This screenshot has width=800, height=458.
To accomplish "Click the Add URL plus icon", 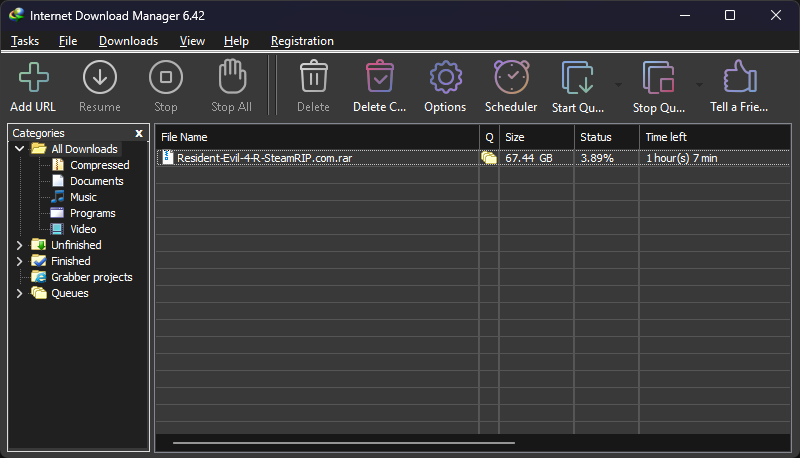I will (34, 77).
